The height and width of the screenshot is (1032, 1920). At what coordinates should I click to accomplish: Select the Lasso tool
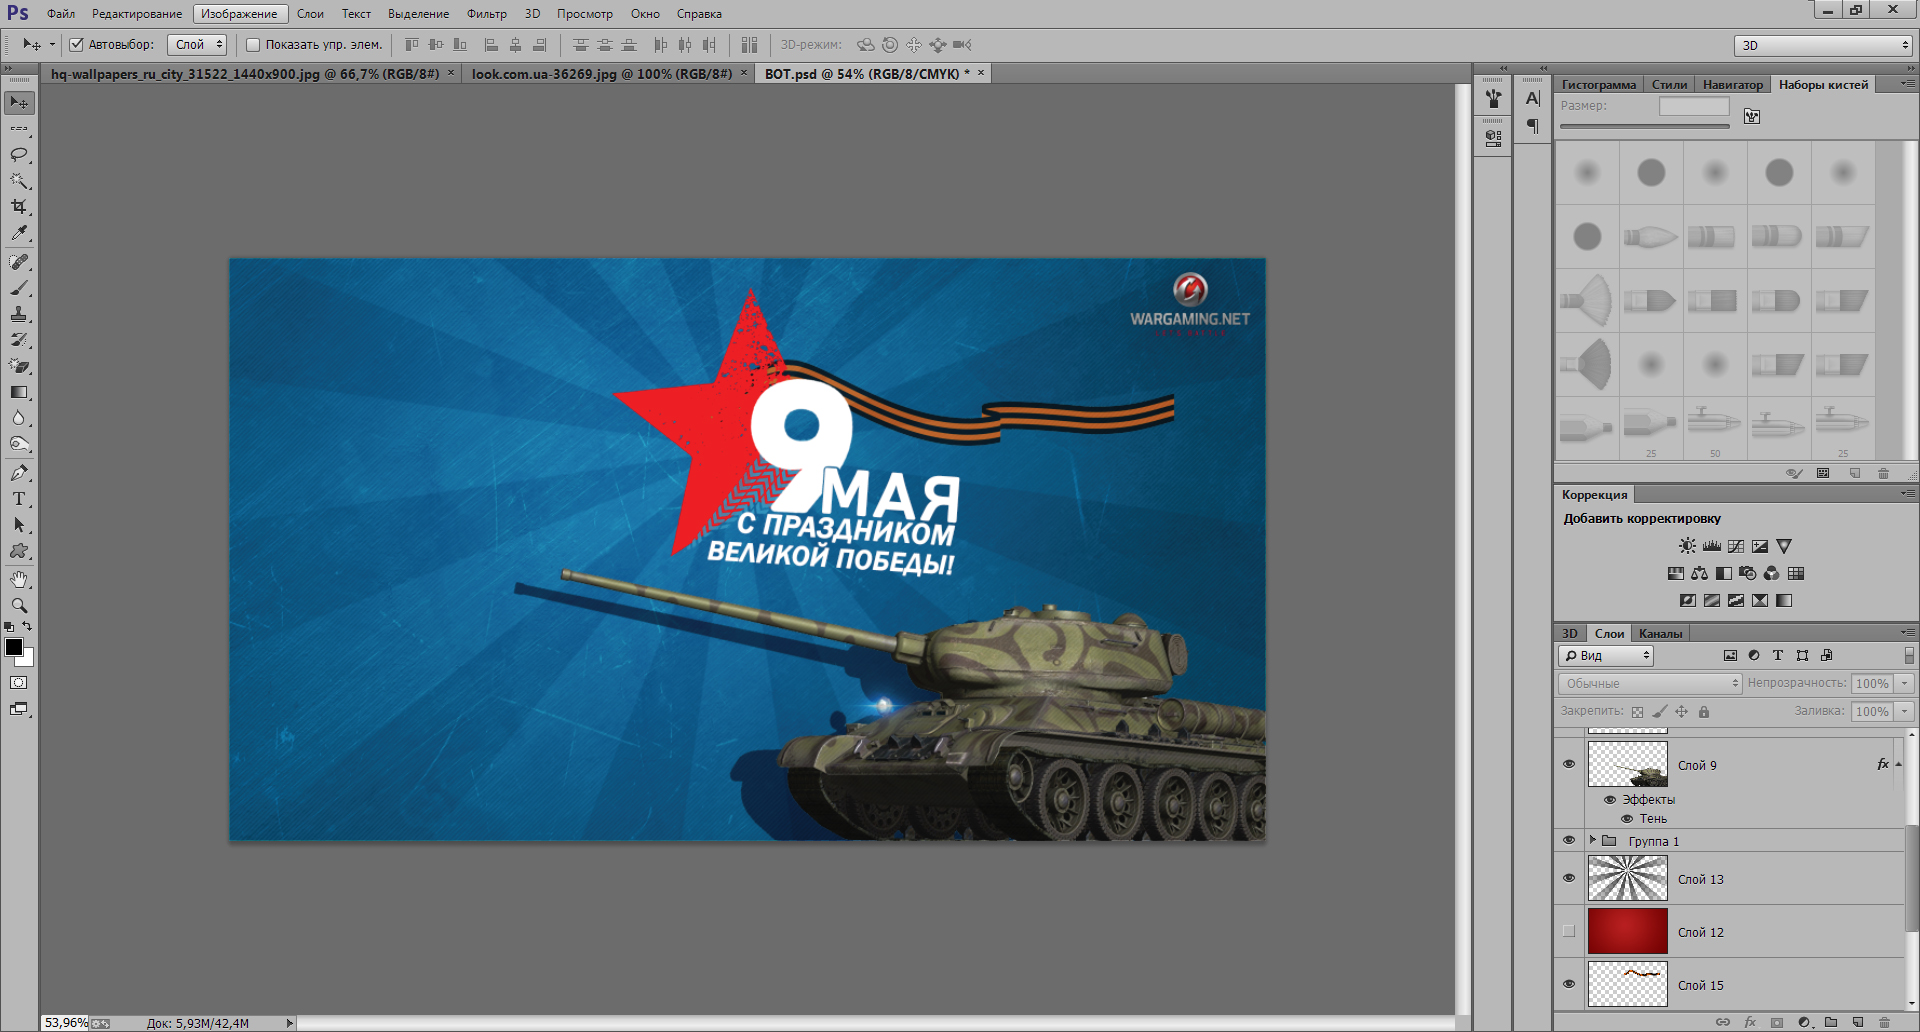tap(19, 154)
